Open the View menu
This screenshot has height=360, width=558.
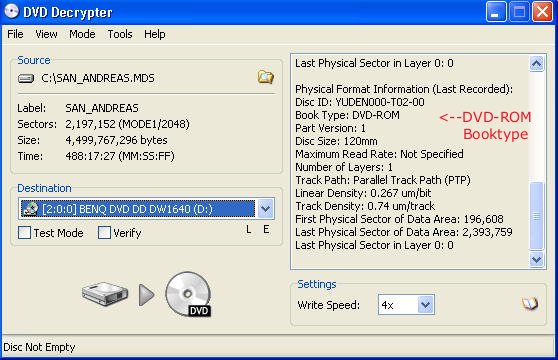(46, 34)
